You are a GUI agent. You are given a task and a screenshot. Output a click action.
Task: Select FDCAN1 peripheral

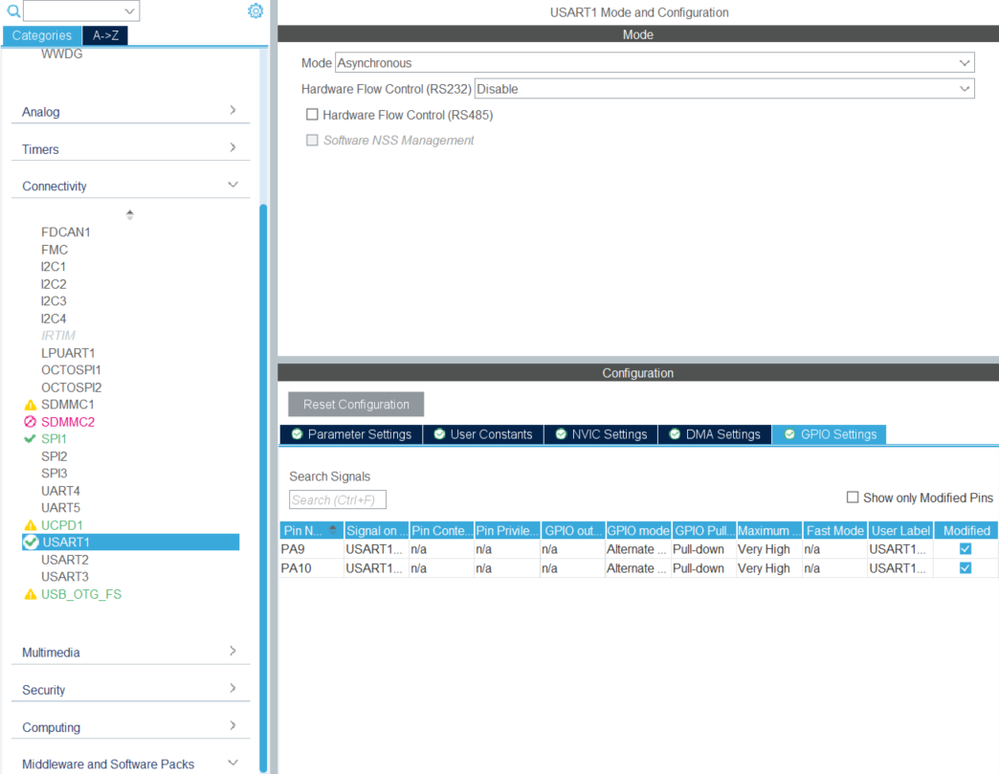[66, 232]
